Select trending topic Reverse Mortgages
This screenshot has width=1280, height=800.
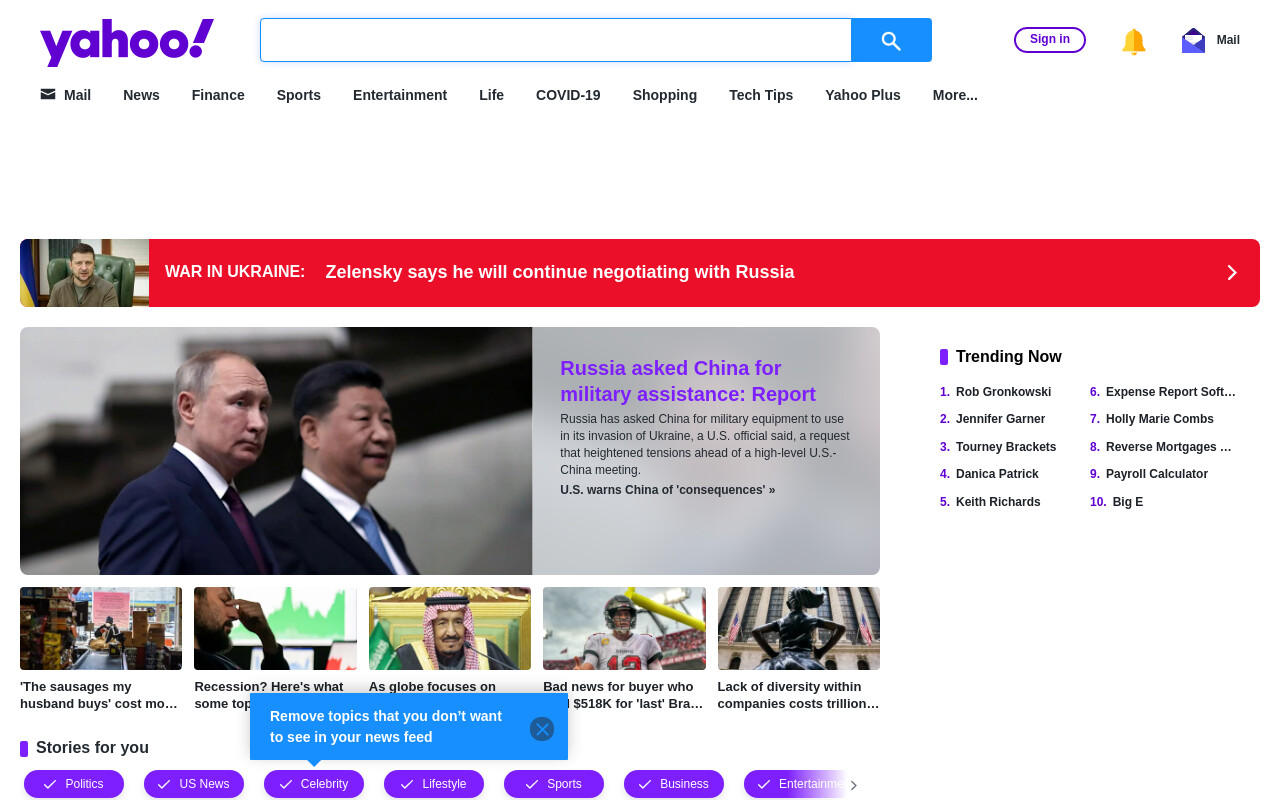pos(1169,447)
